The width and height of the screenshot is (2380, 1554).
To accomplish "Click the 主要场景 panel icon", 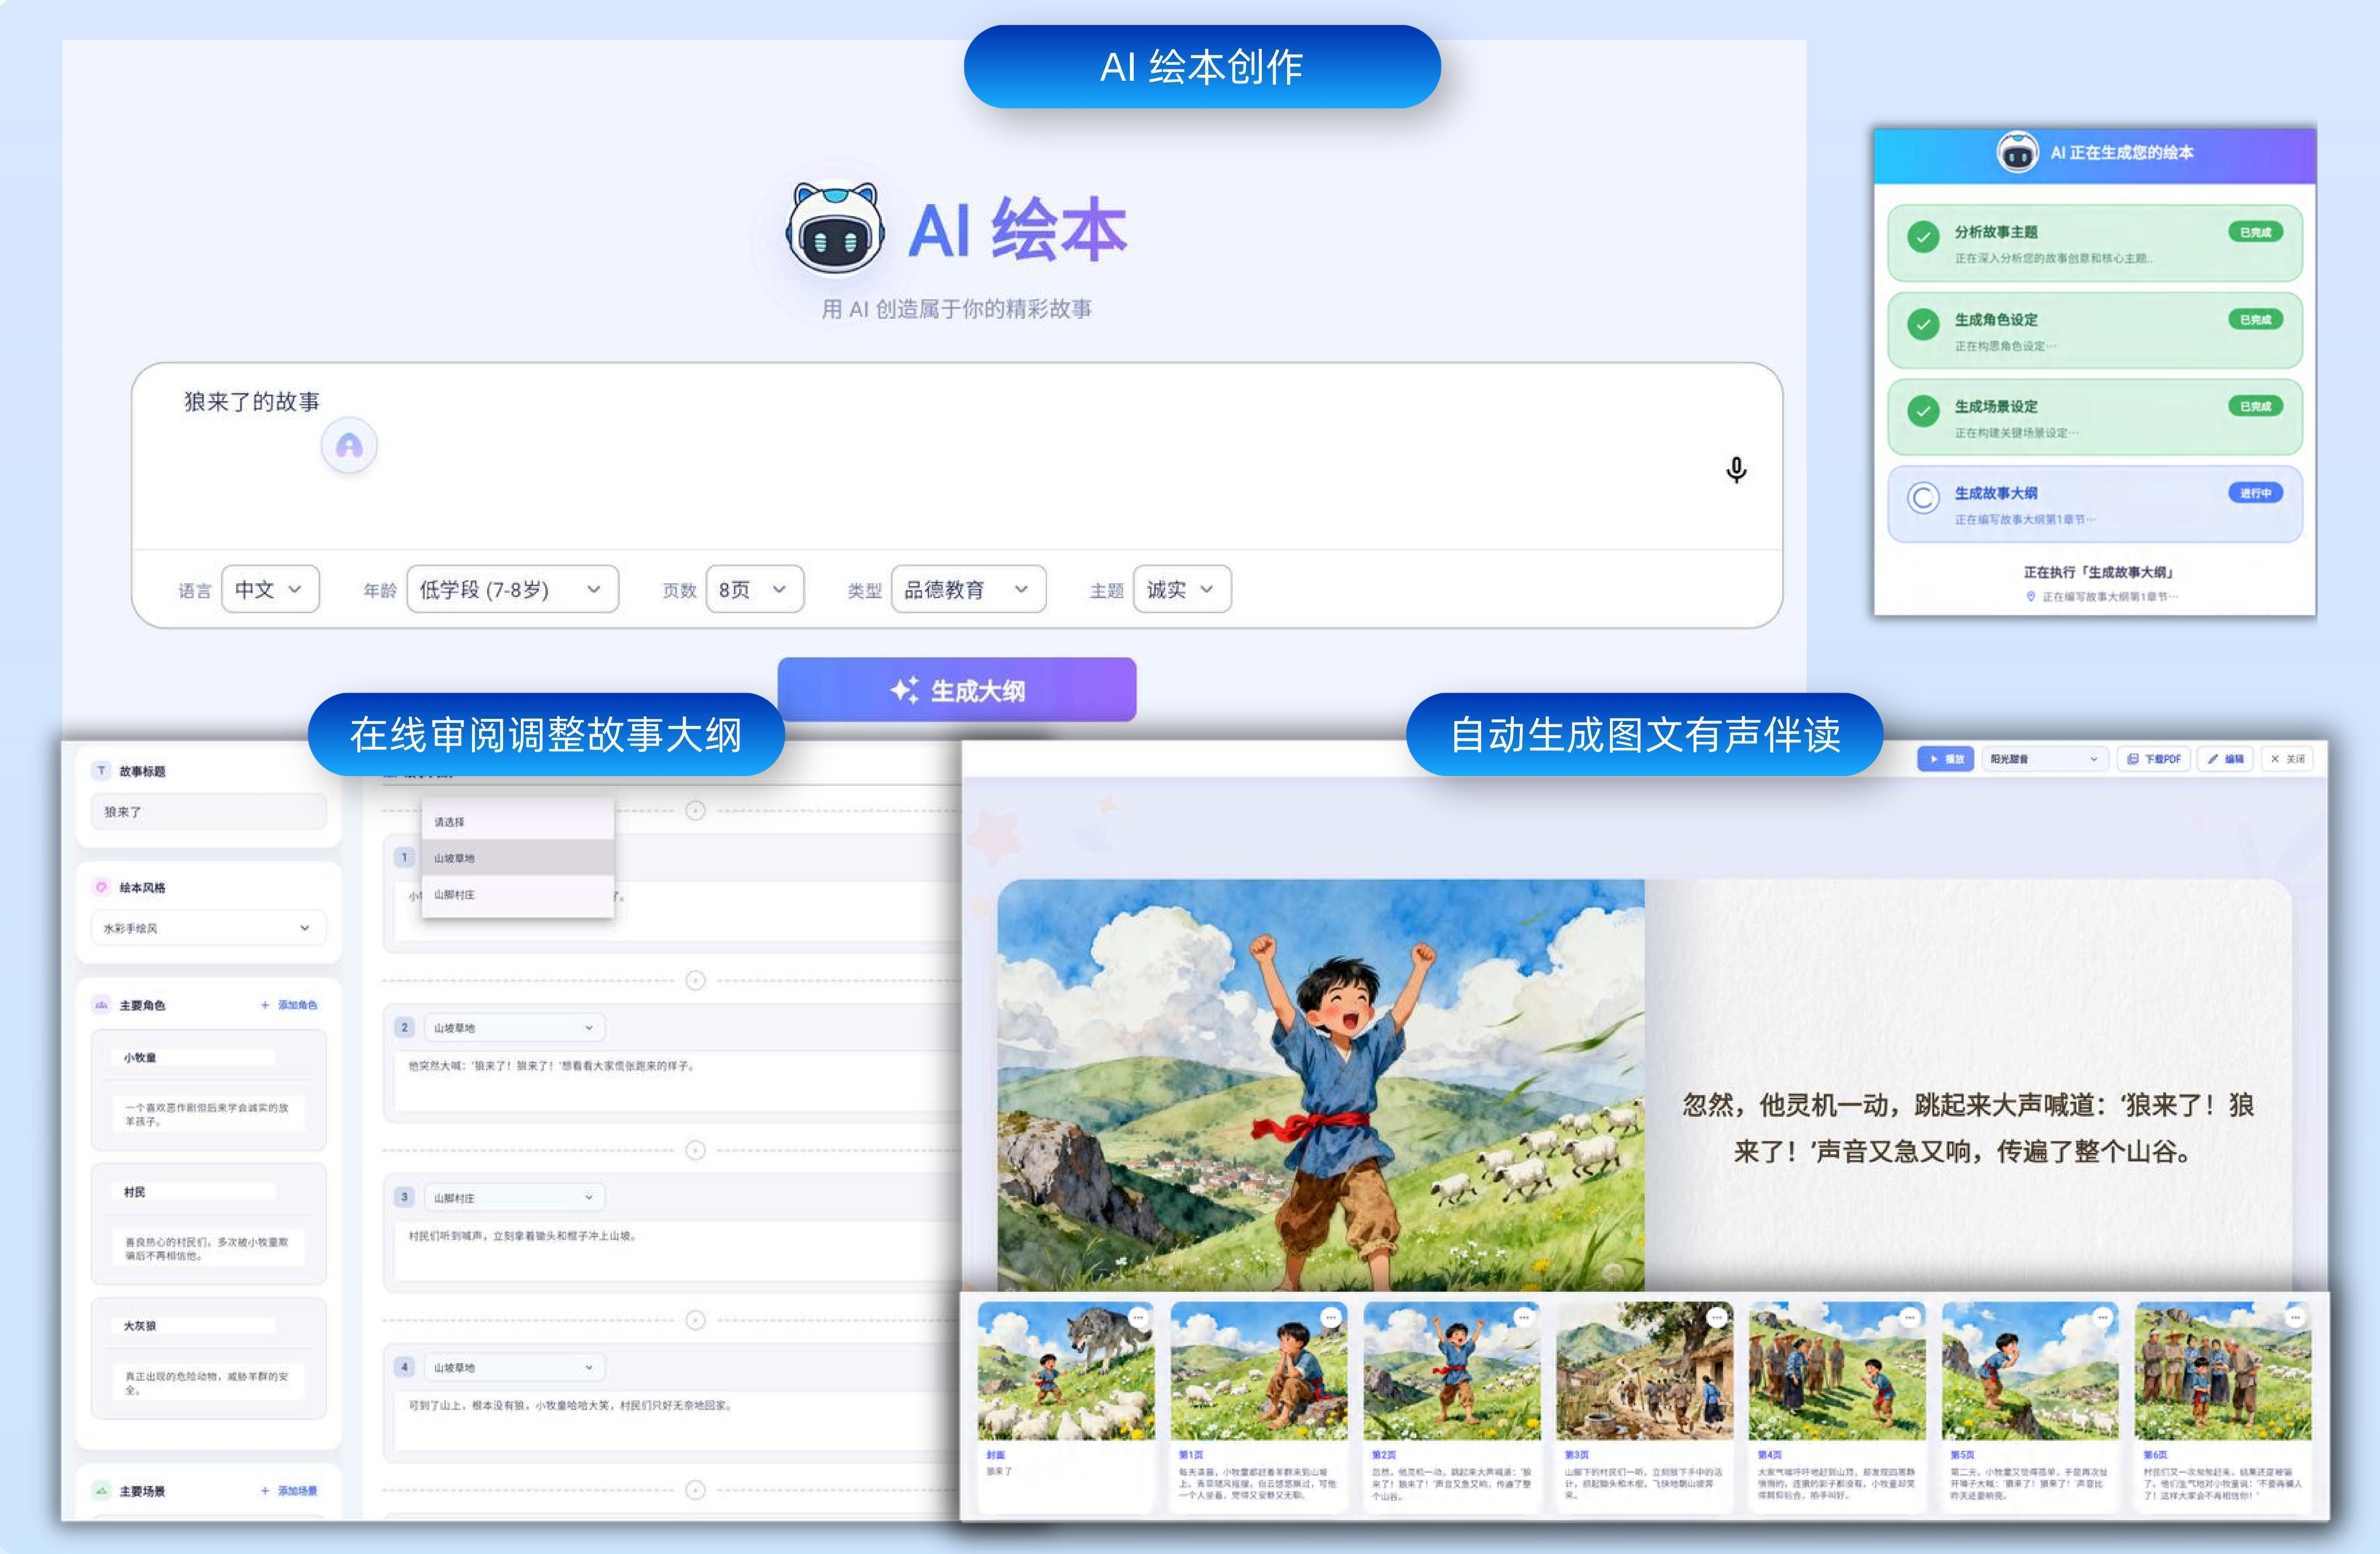I will click(101, 1490).
